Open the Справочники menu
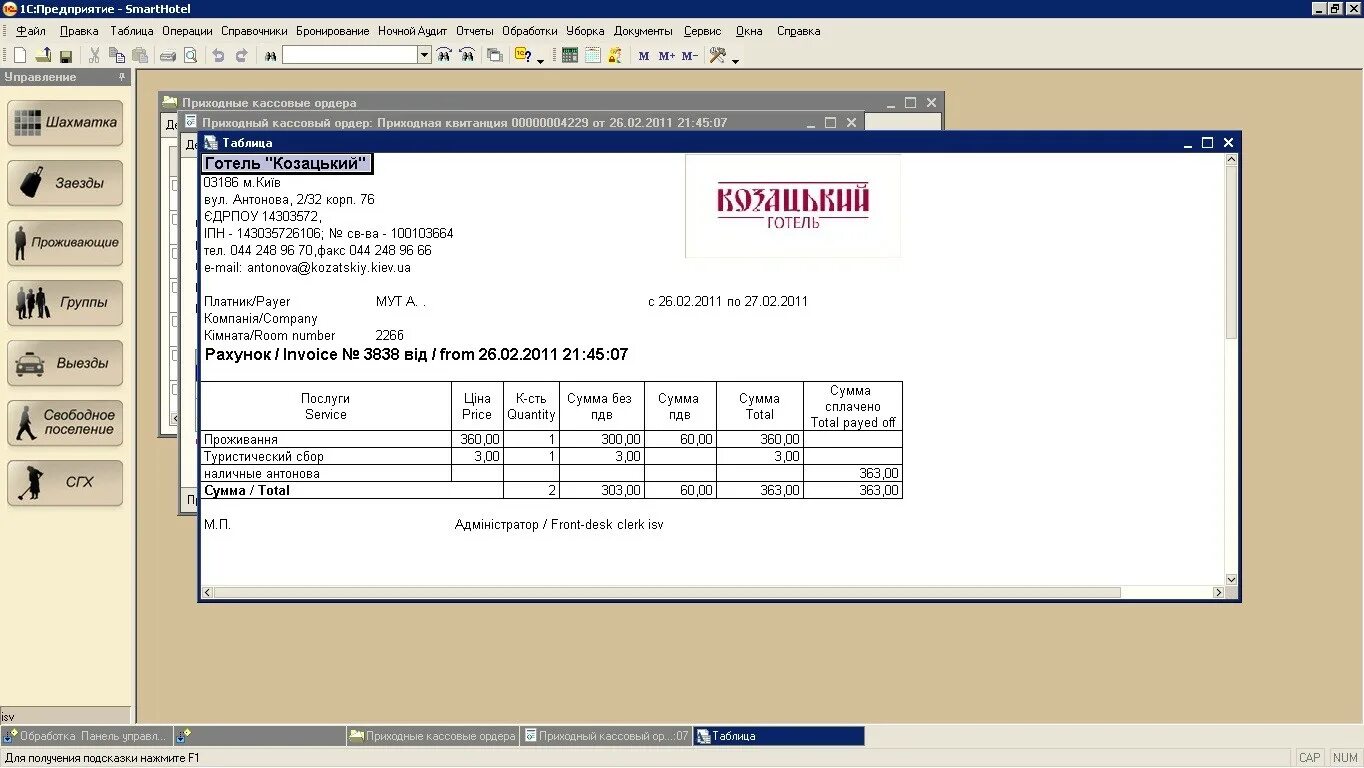Viewport: 1364px width, 768px height. click(x=254, y=31)
